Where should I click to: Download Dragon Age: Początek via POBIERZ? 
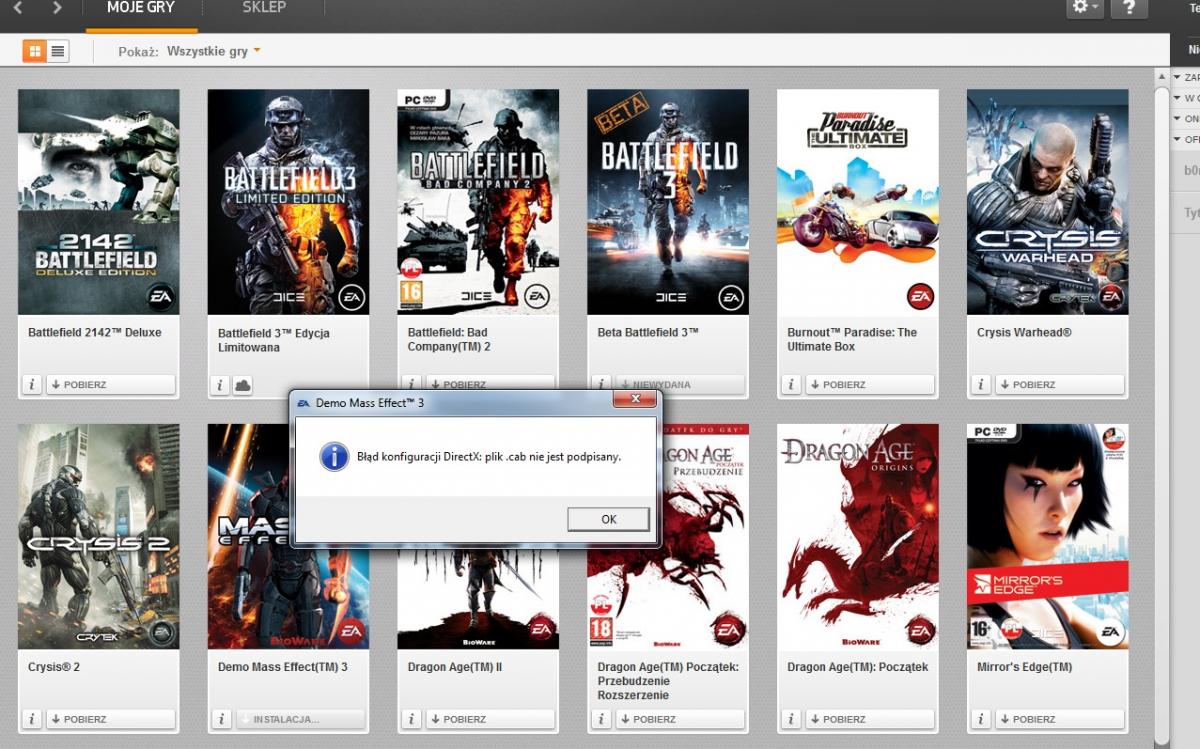(x=869, y=719)
